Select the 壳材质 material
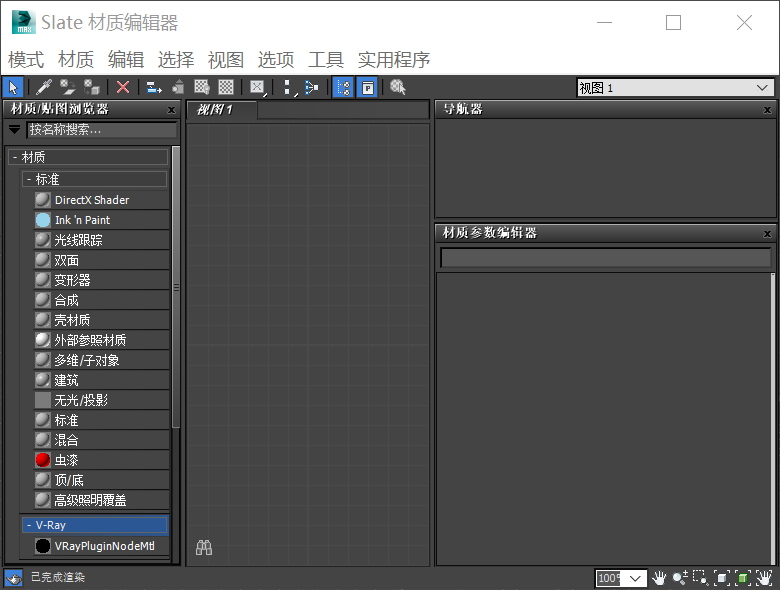This screenshot has height=590, width=780. pos(101,320)
